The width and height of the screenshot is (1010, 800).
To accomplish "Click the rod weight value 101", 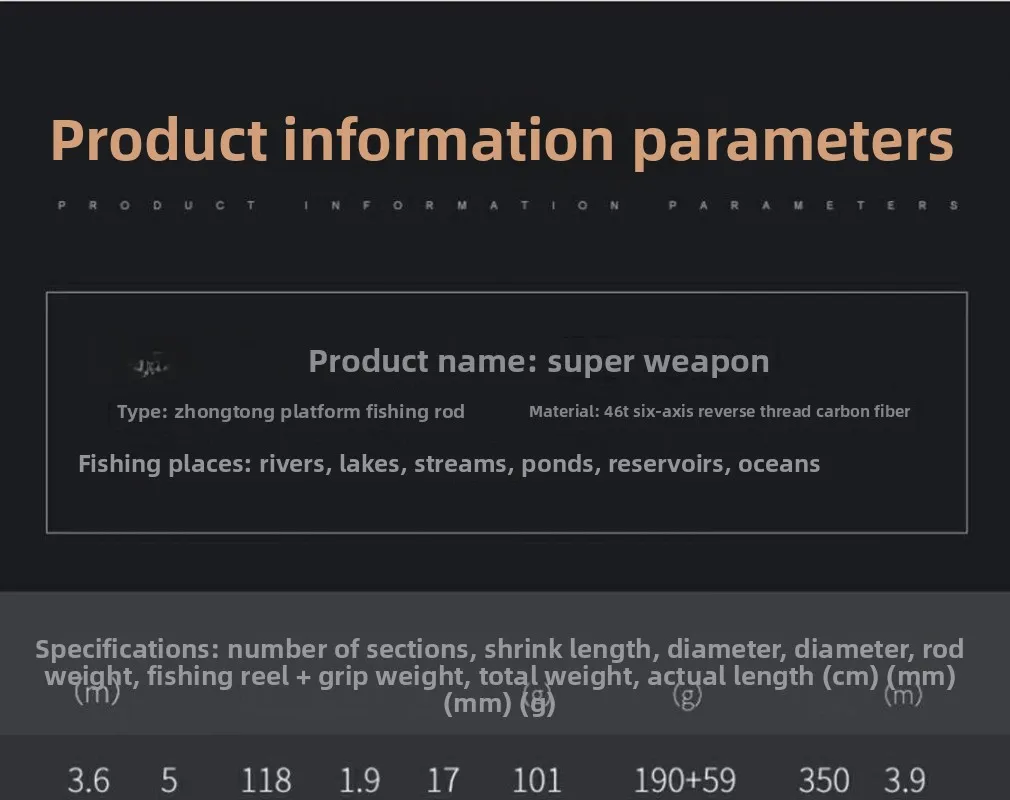I will (x=536, y=780).
